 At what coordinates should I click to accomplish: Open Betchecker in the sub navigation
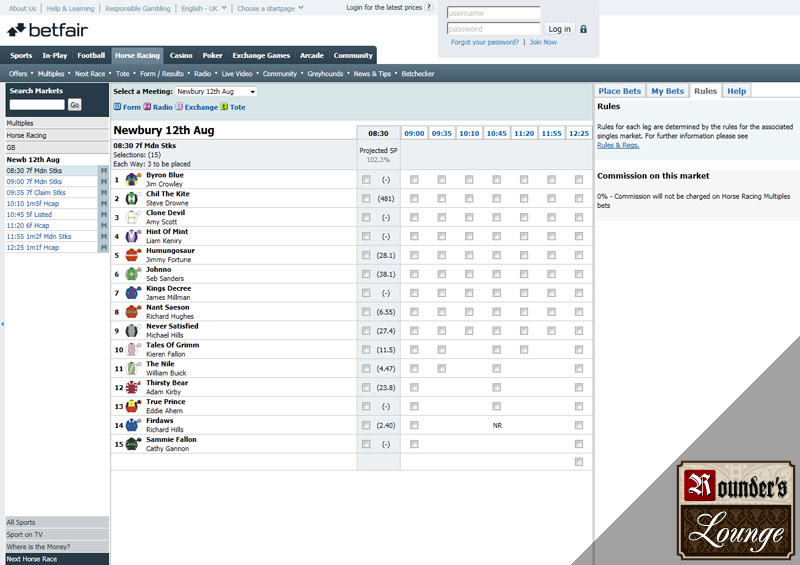418,73
